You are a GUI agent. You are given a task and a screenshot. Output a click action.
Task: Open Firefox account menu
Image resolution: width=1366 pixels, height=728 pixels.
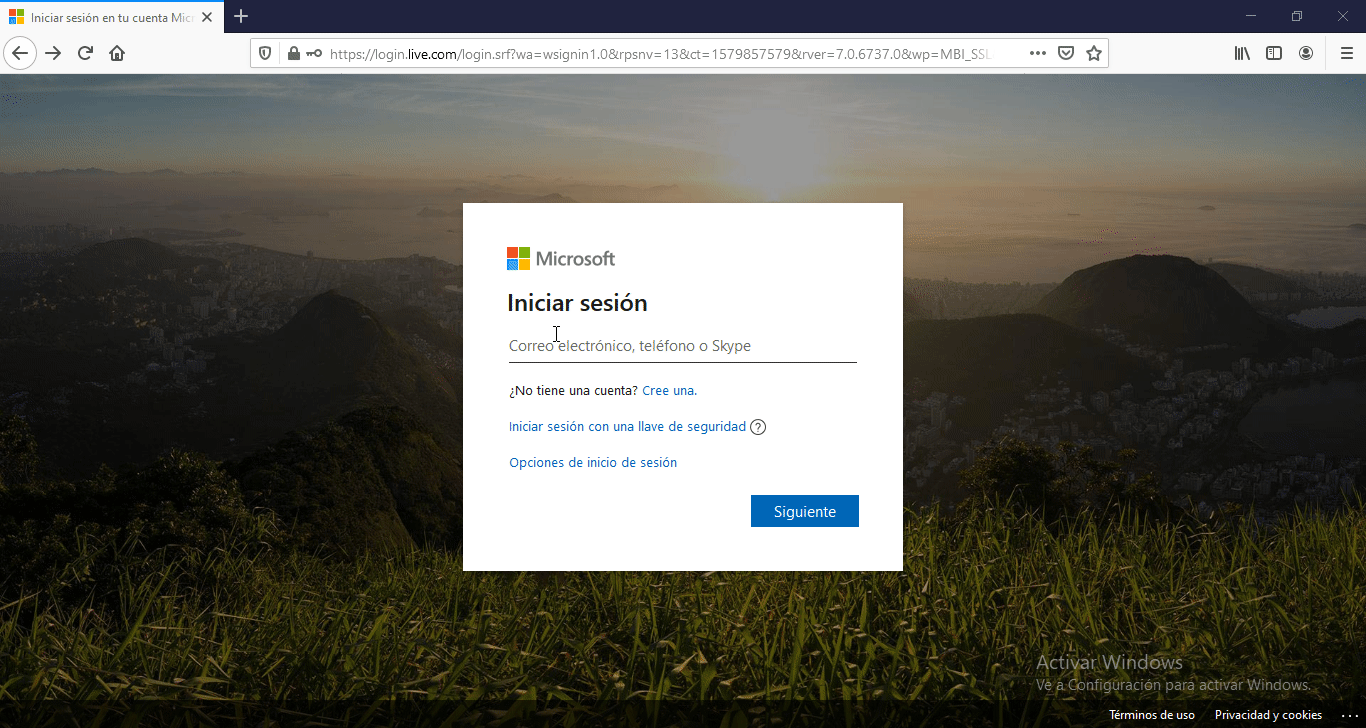click(x=1306, y=53)
